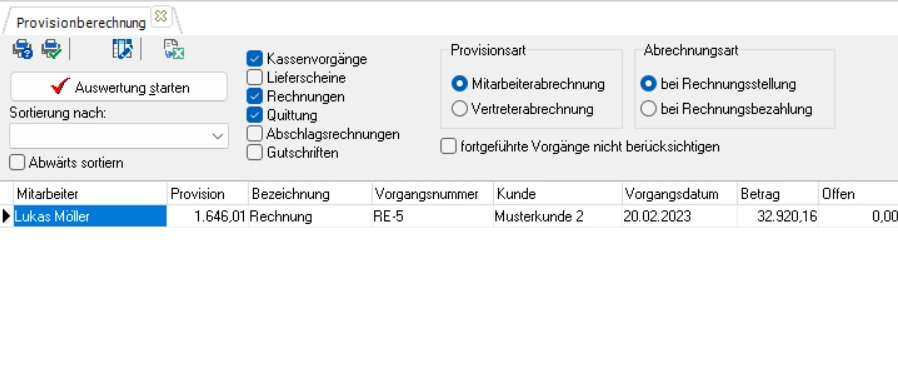The height and width of the screenshot is (381, 898).
Task: Choose bei Rechnungsbezahlung as Abrechnungsart
Action: coord(648,109)
